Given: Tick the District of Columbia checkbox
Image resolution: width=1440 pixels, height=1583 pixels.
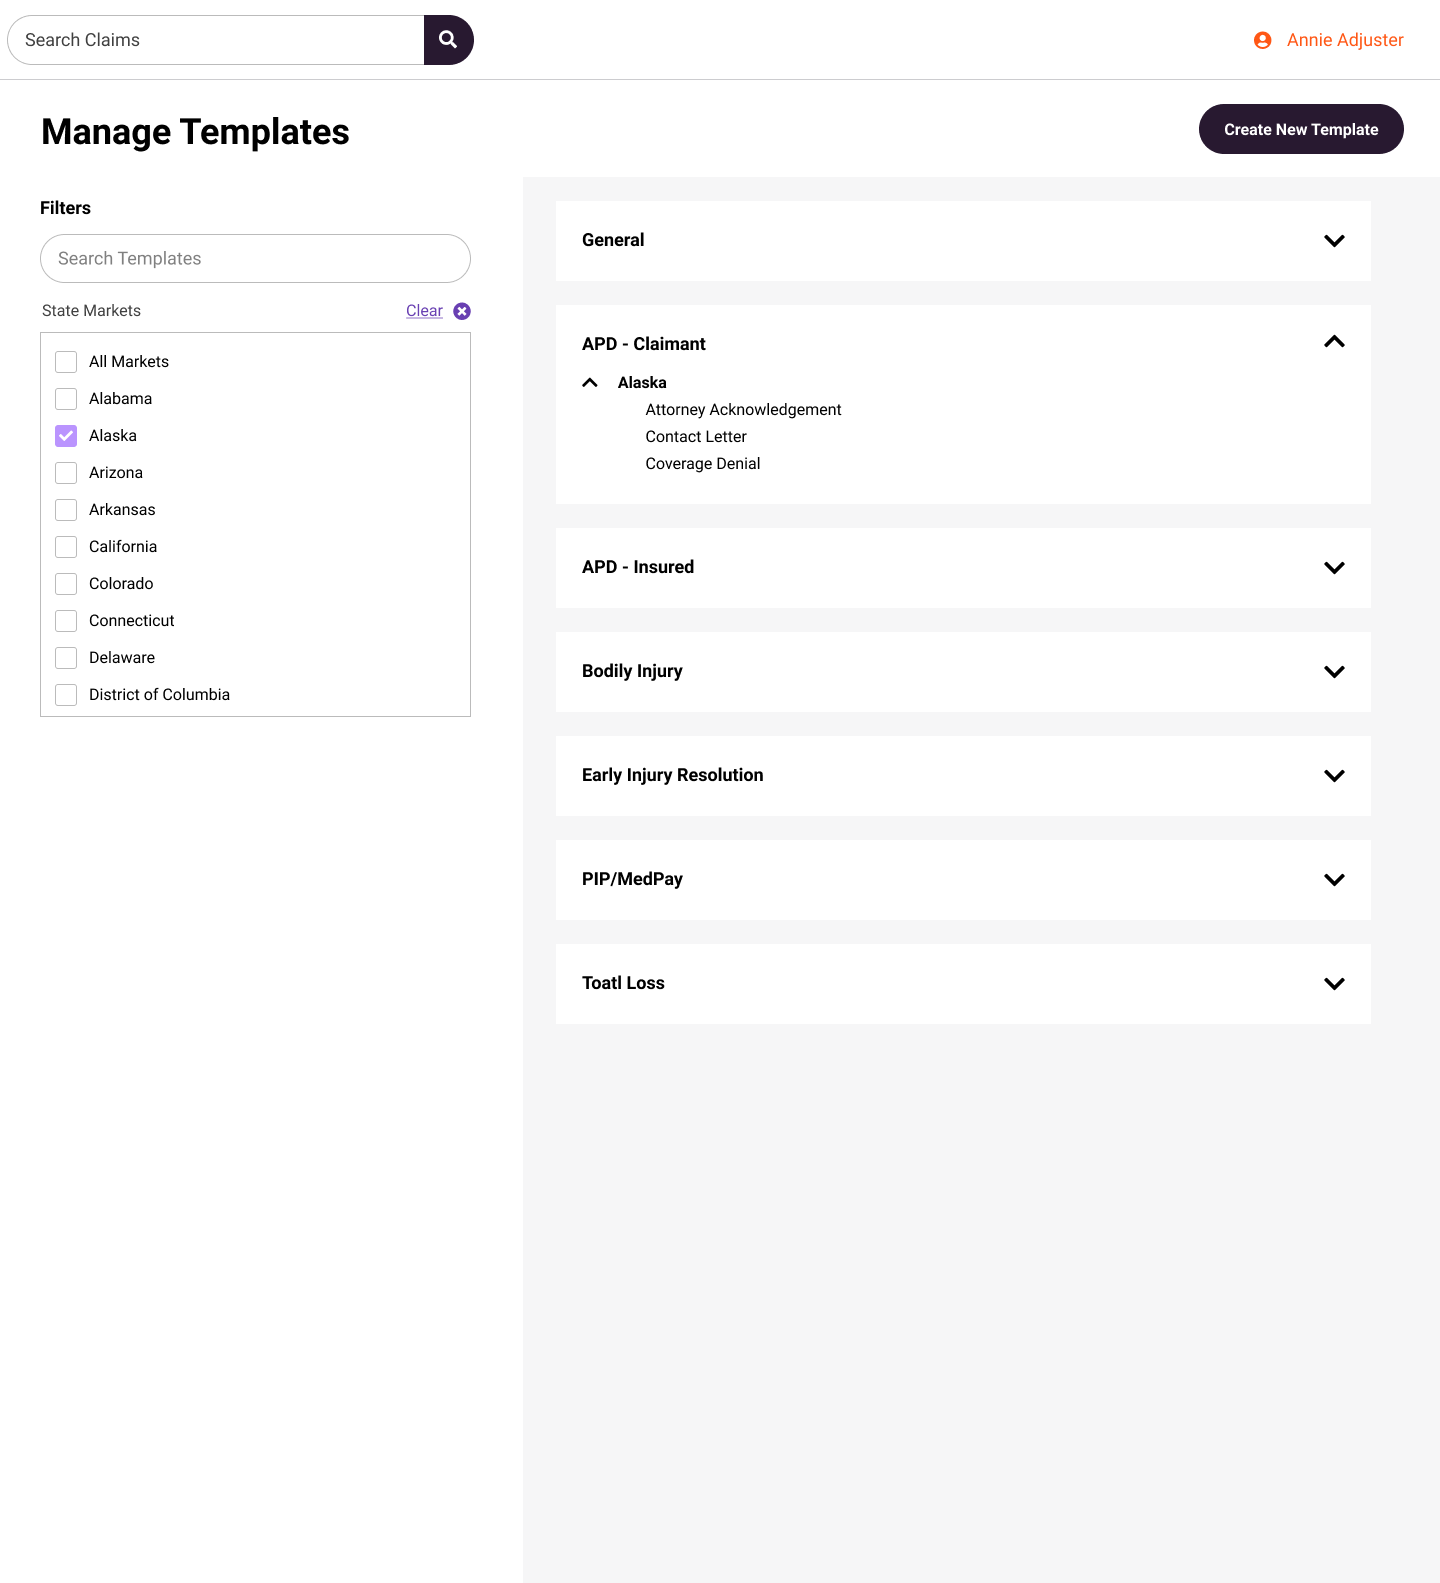Looking at the screenshot, I should tap(66, 695).
